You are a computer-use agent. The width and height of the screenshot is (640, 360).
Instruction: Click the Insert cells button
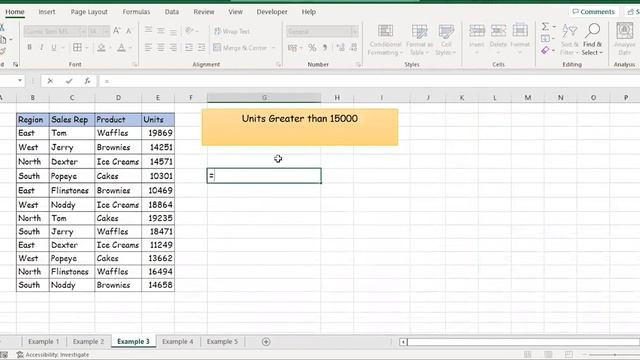[x=476, y=38]
